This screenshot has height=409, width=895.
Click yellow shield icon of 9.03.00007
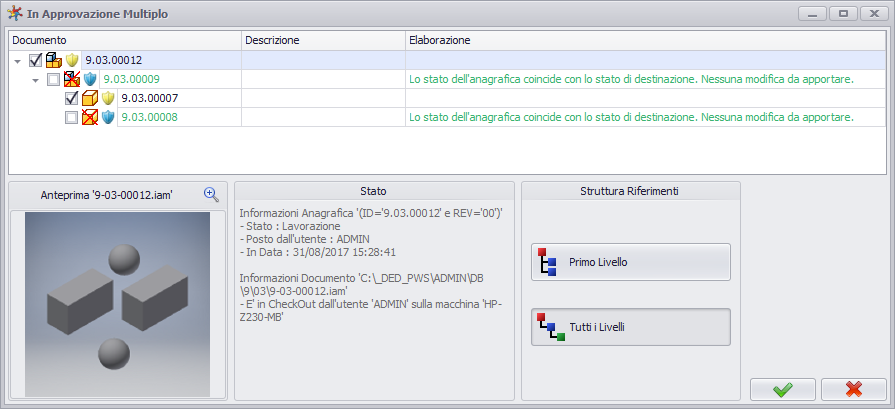coord(108,98)
